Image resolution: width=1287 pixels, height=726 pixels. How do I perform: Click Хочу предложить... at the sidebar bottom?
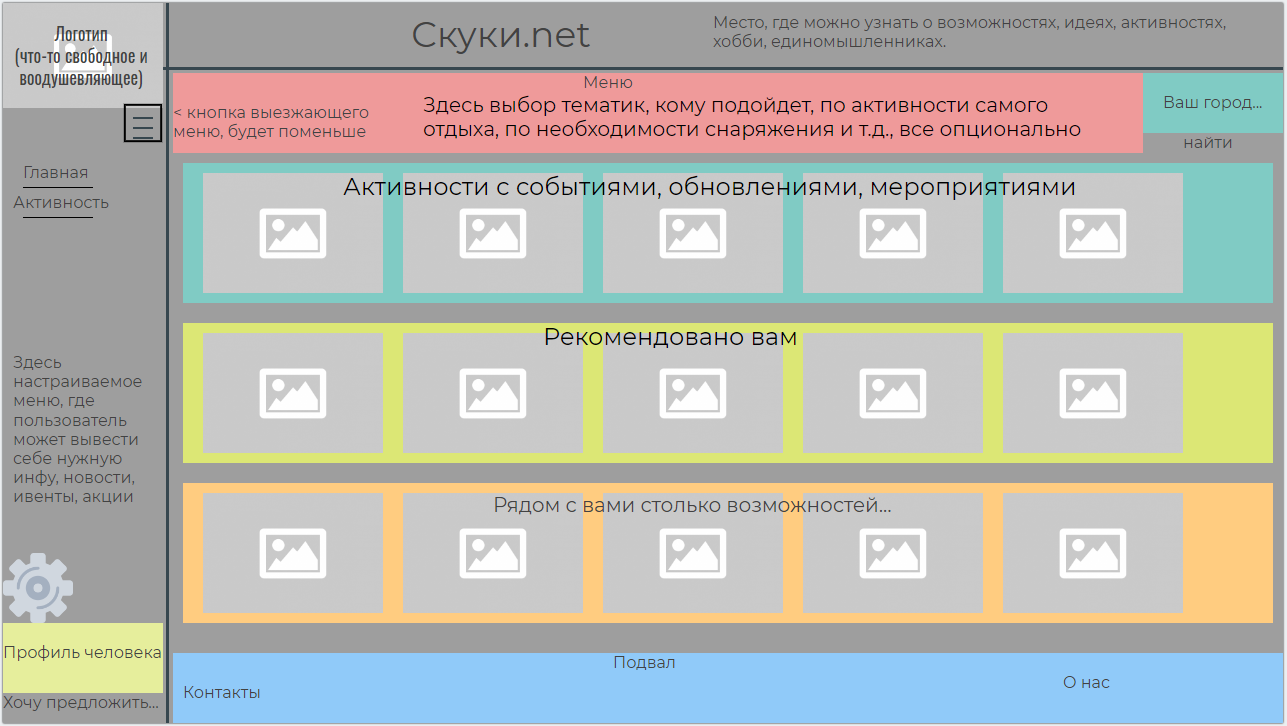80,703
